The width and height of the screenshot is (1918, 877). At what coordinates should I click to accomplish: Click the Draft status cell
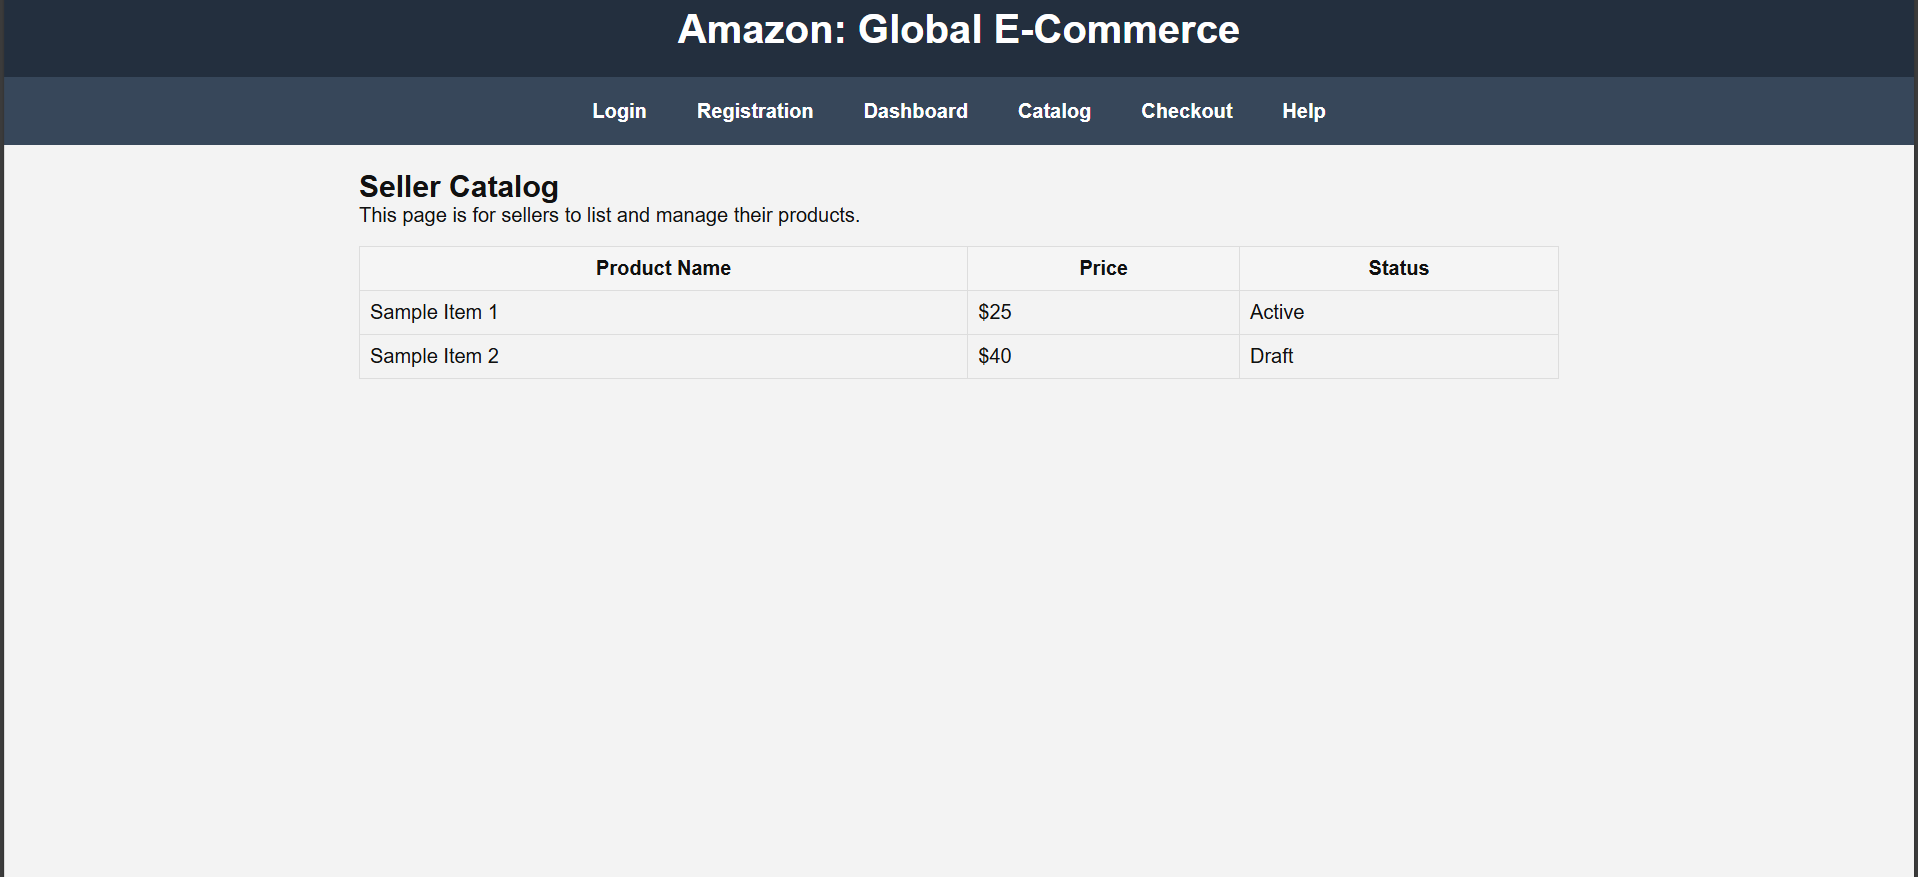click(1271, 356)
